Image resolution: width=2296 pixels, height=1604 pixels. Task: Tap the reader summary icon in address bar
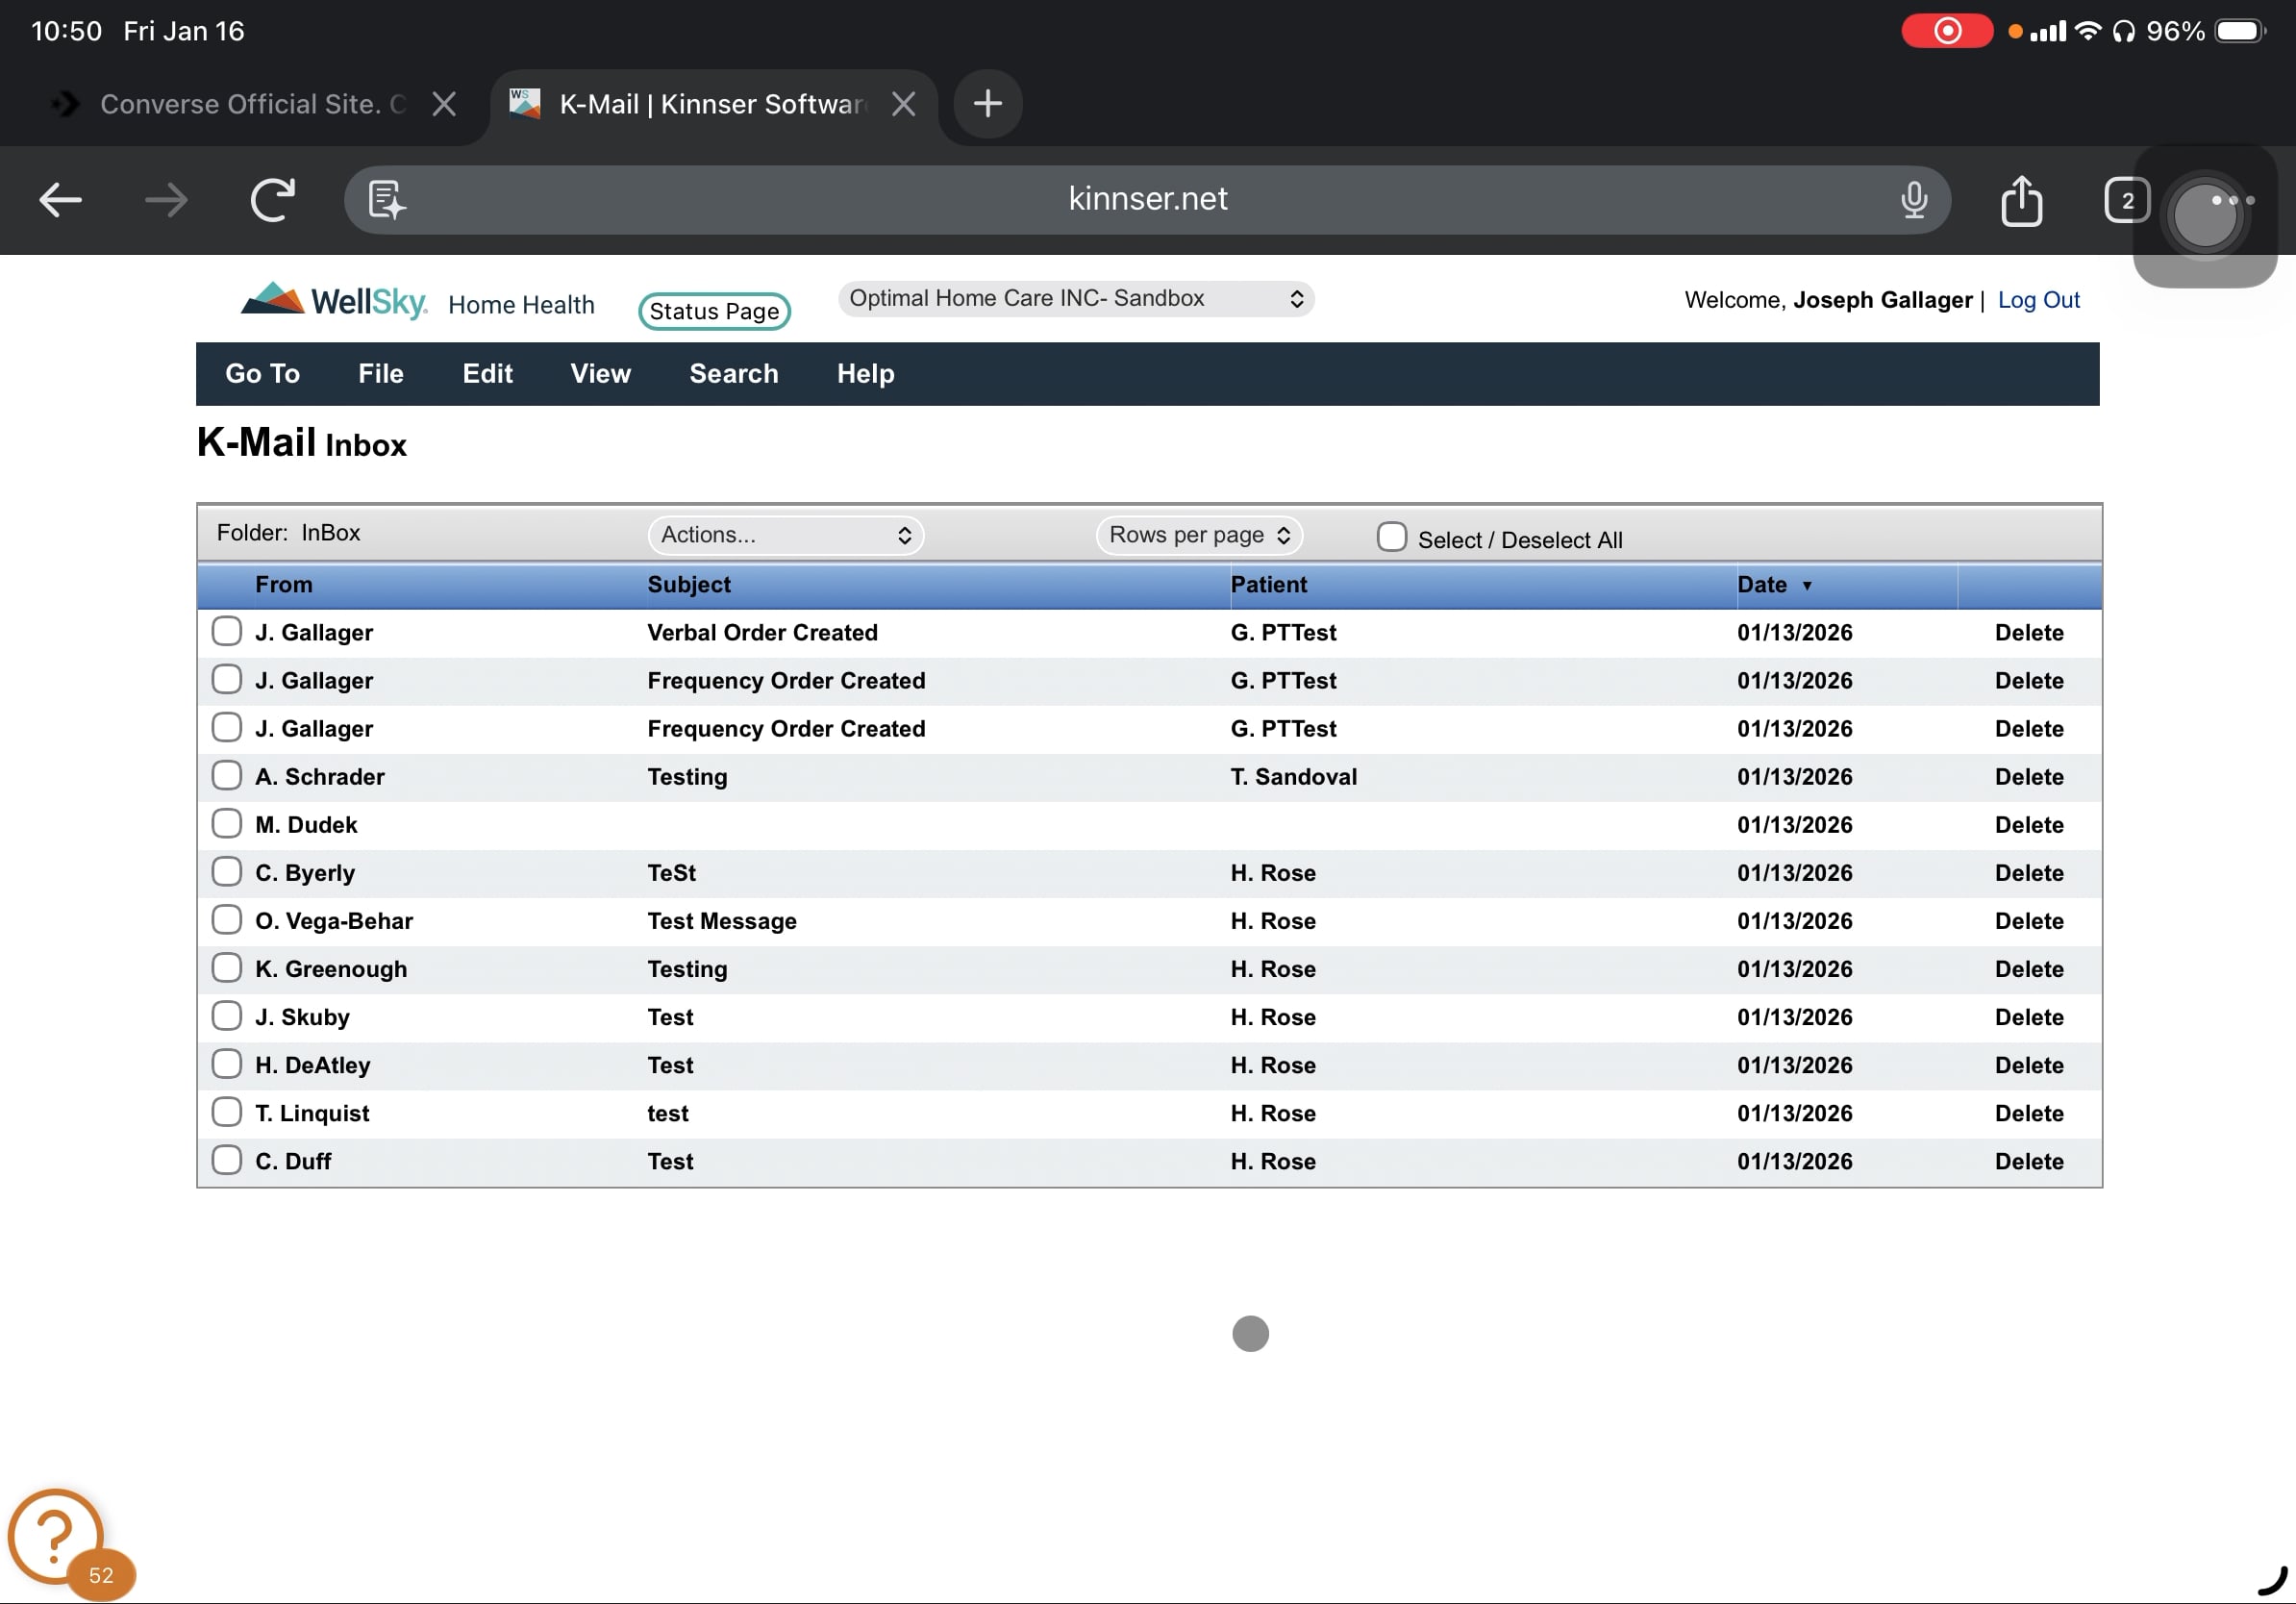pos(386,200)
